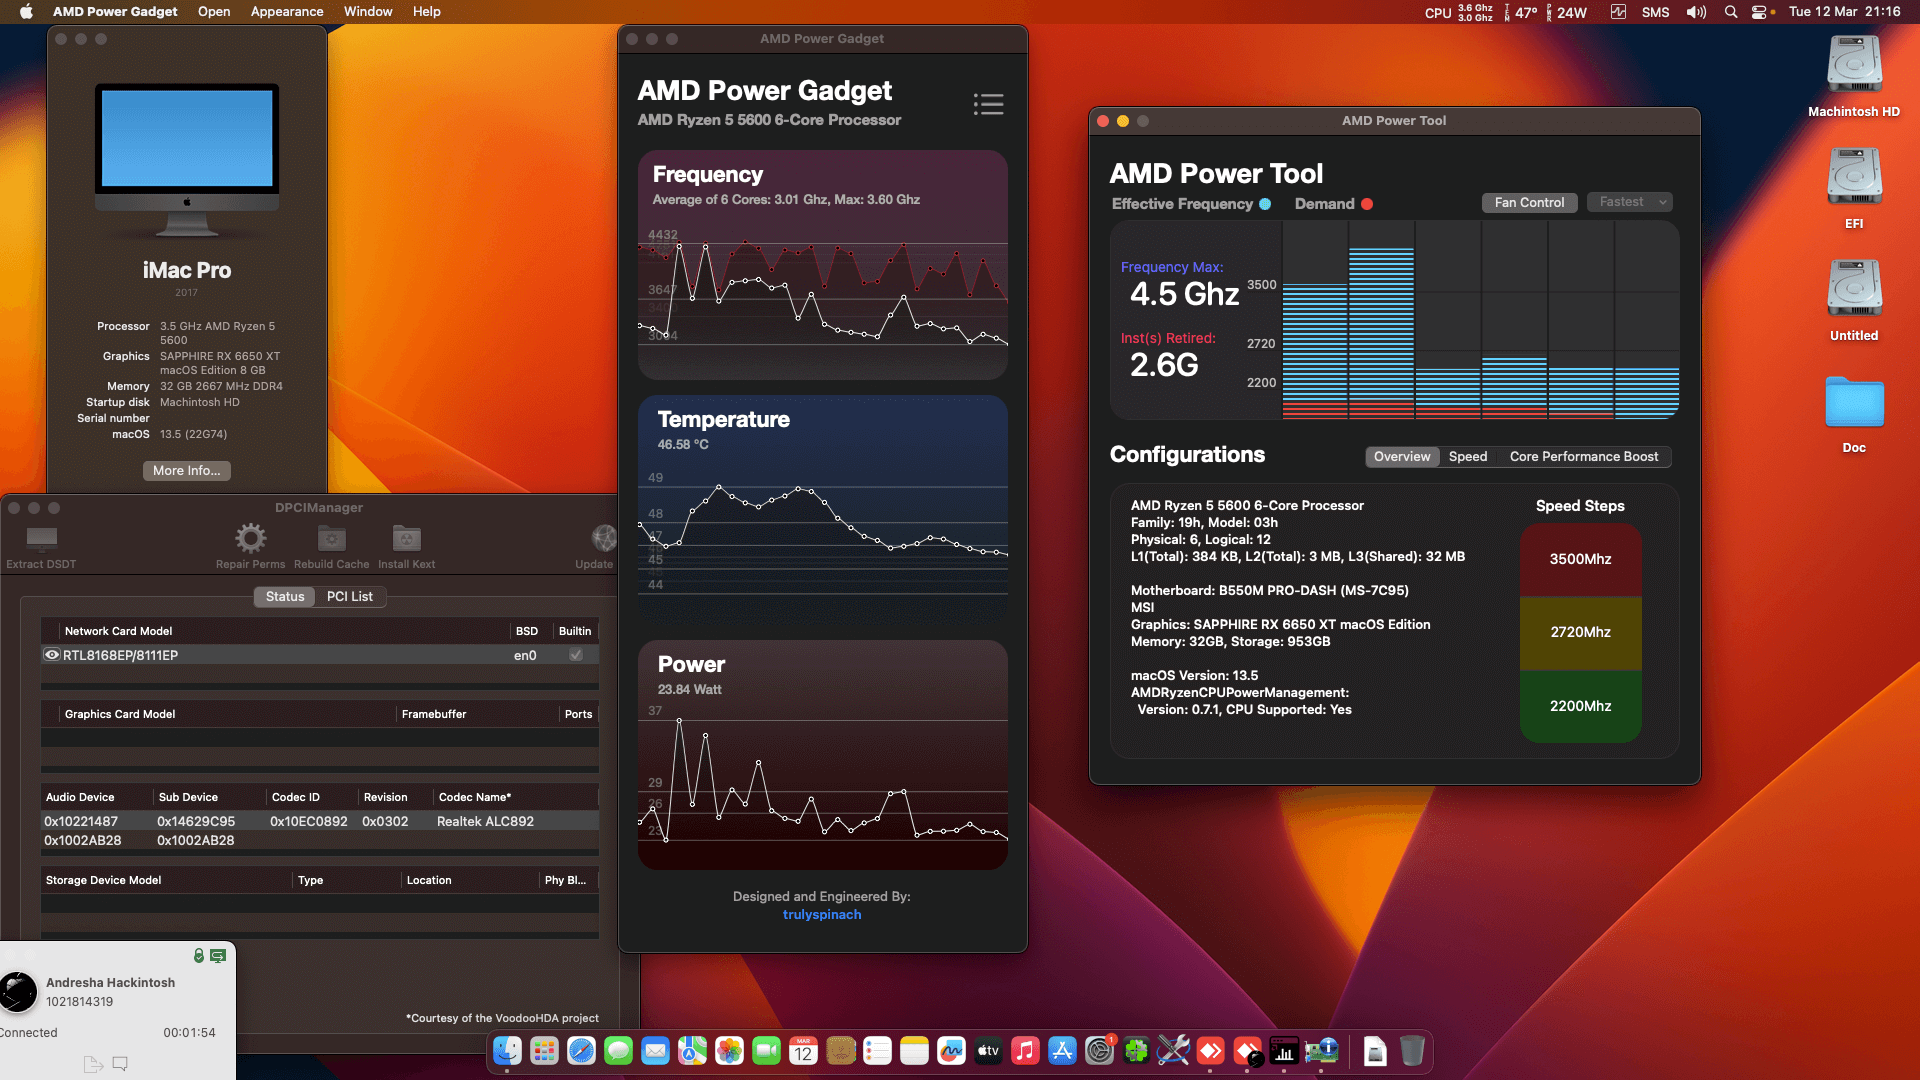1920x1080 pixels.
Task: Click the Frequency graph in AMD Power Gadget
Action: click(x=823, y=265)
